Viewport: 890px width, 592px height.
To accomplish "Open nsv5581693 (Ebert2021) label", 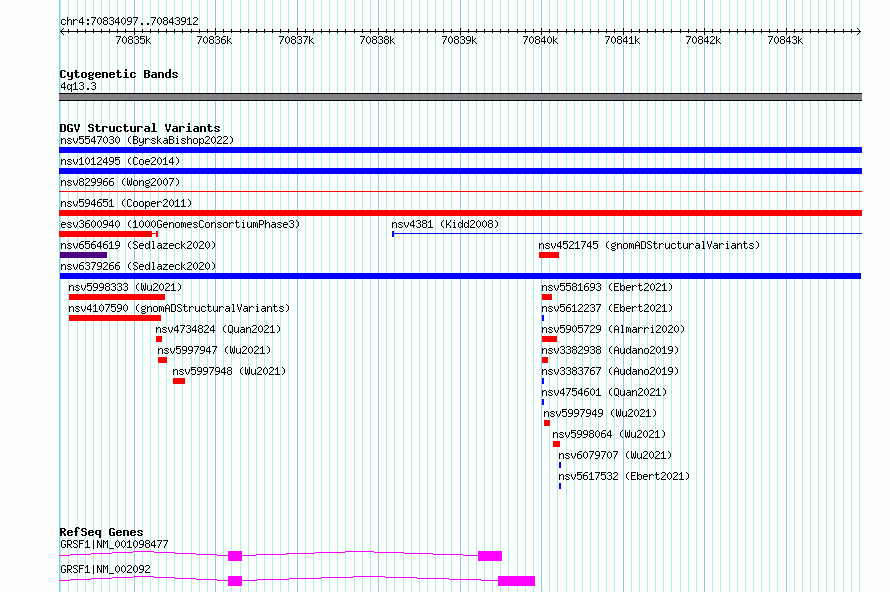I will pos(607,287).
